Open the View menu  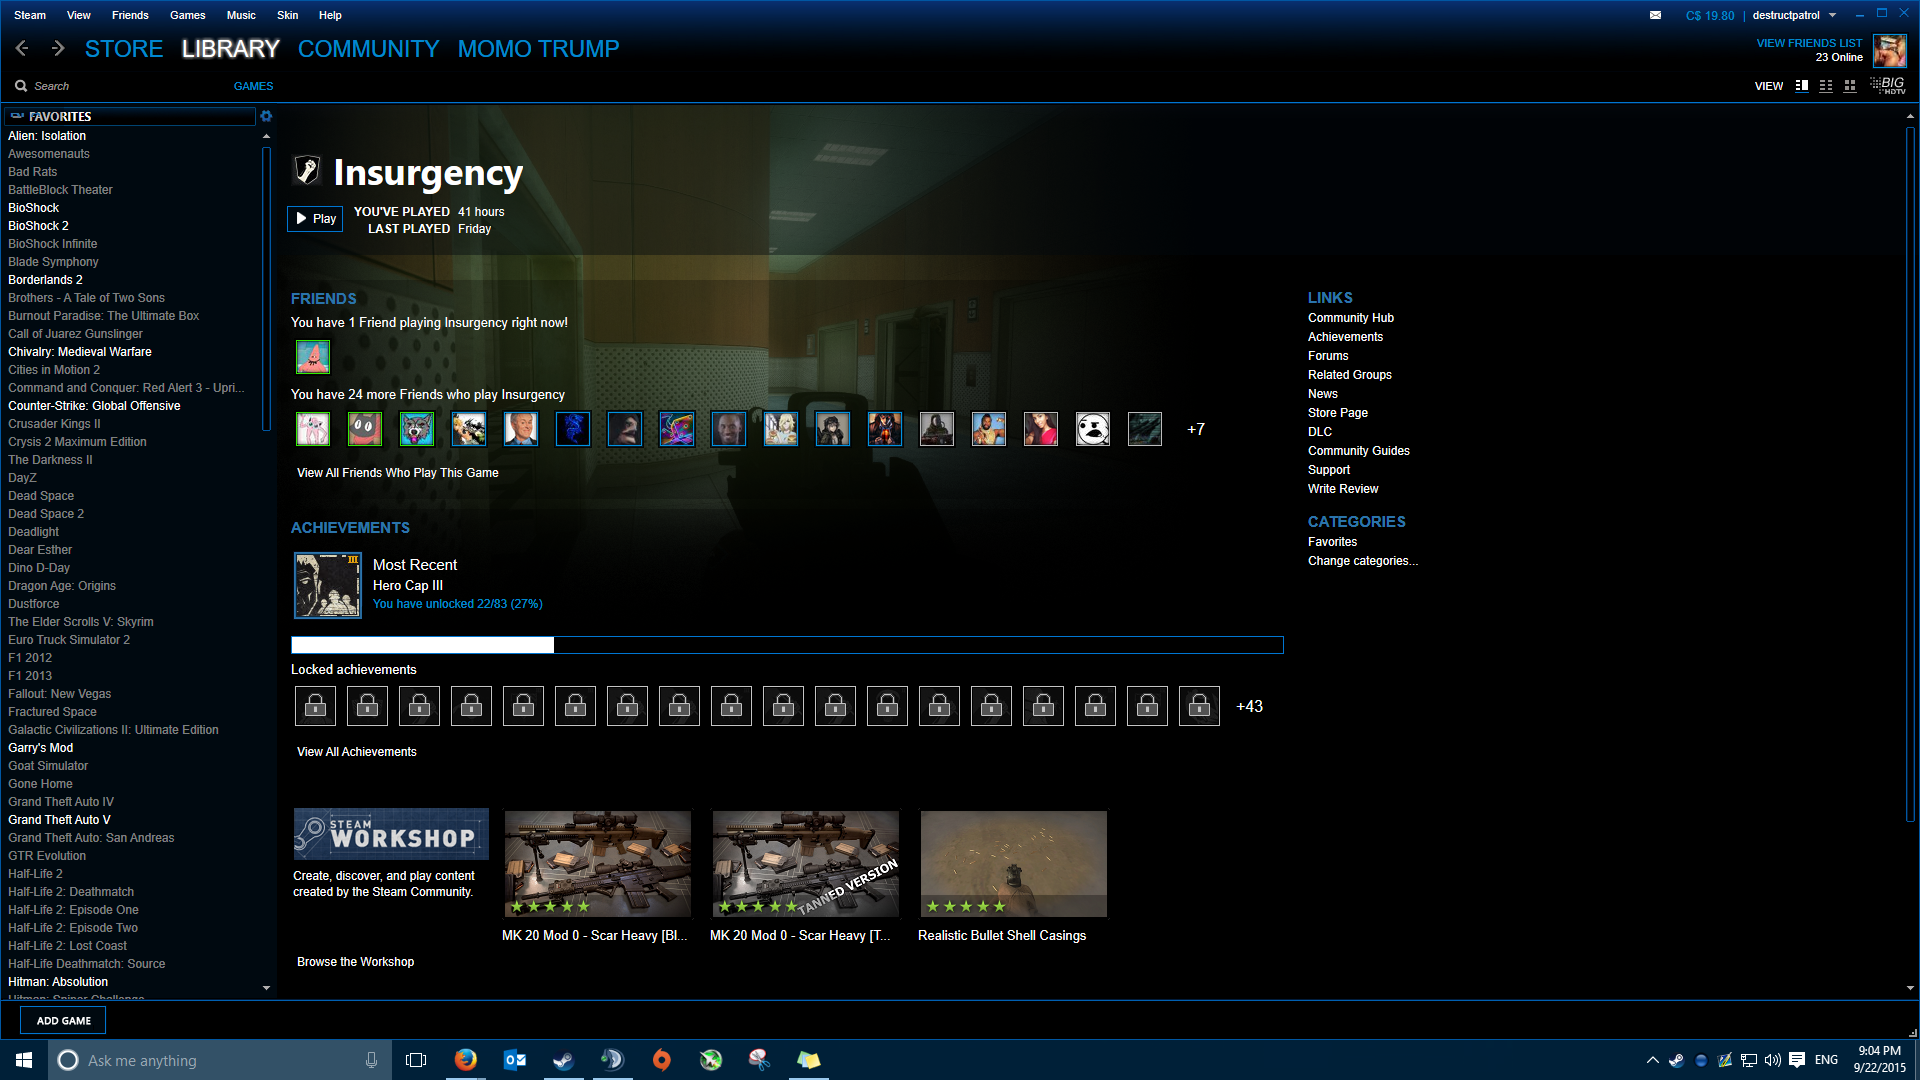tap(79, 15)
